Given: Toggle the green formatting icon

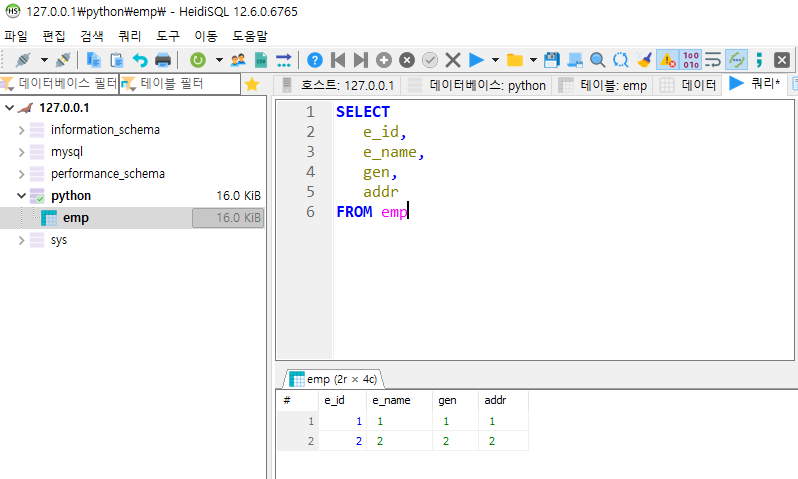Looking at the screenshot, I should [x=736, y=60].
